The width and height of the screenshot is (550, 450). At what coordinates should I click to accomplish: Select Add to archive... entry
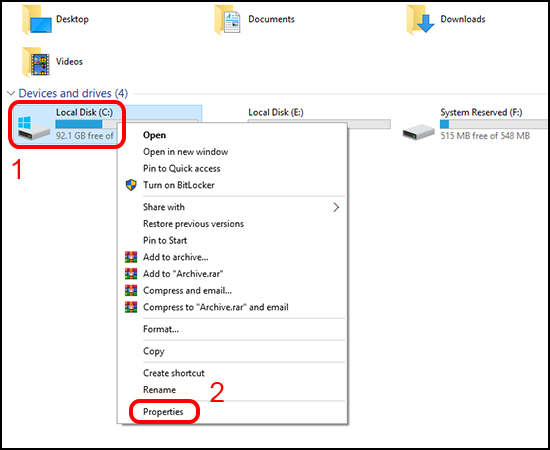(175, 257)
